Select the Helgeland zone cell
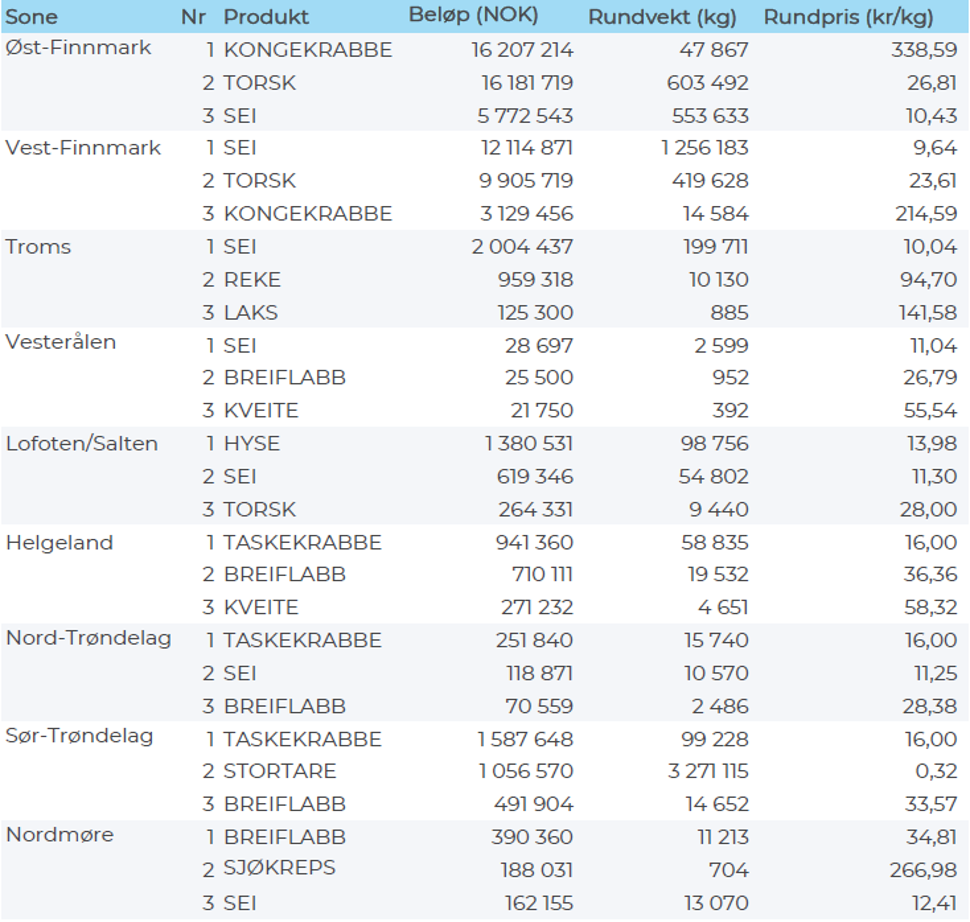Viewport: 970px width, 922px height. pos(59,543)
